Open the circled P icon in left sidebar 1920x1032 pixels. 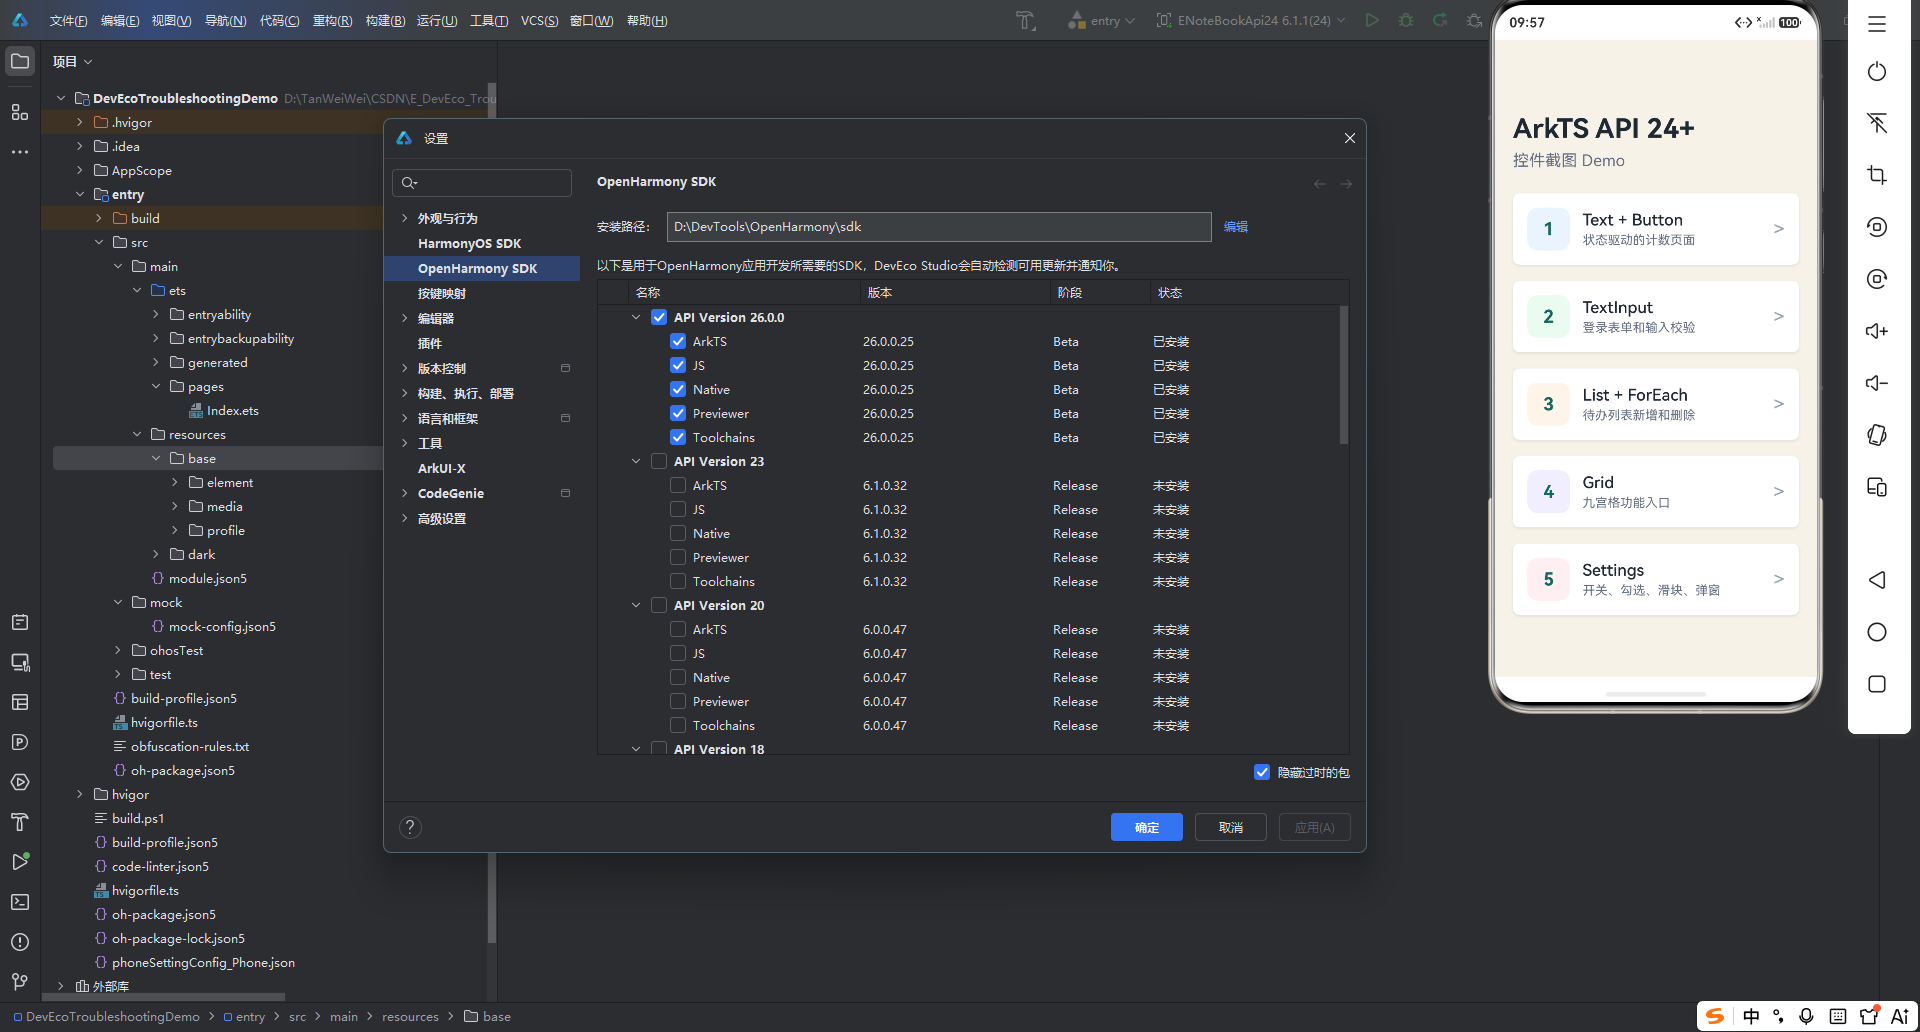pyautogui.click(x=20, y=742)
